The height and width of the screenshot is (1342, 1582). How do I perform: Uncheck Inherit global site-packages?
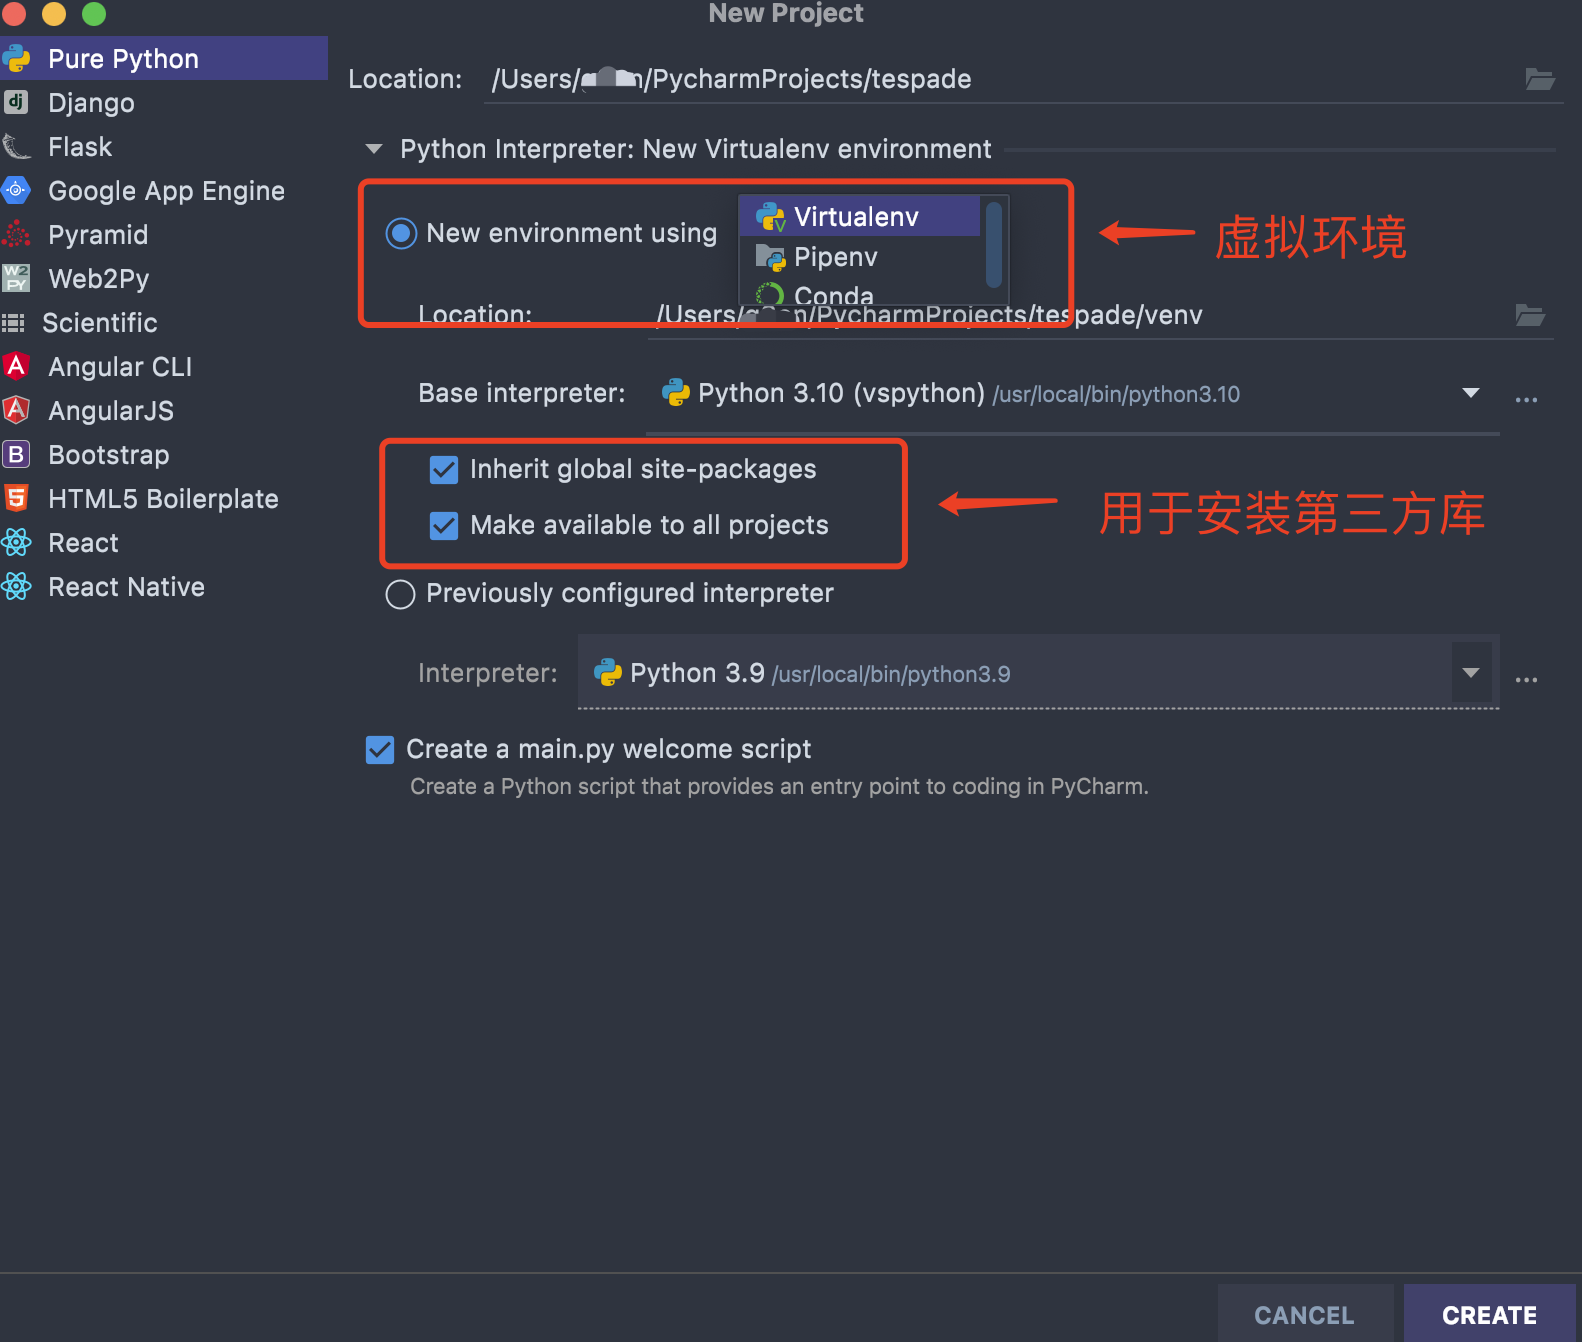(x=444, y=470)
